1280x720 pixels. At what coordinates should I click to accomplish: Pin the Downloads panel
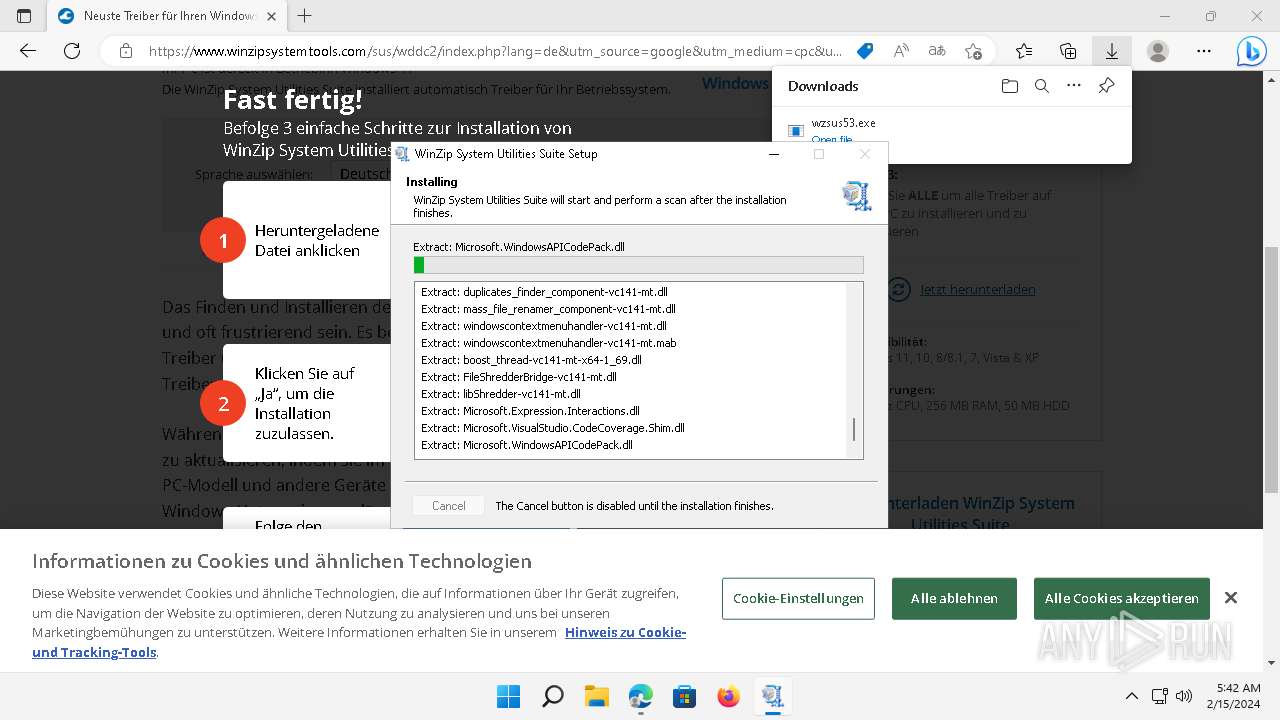1106,86
